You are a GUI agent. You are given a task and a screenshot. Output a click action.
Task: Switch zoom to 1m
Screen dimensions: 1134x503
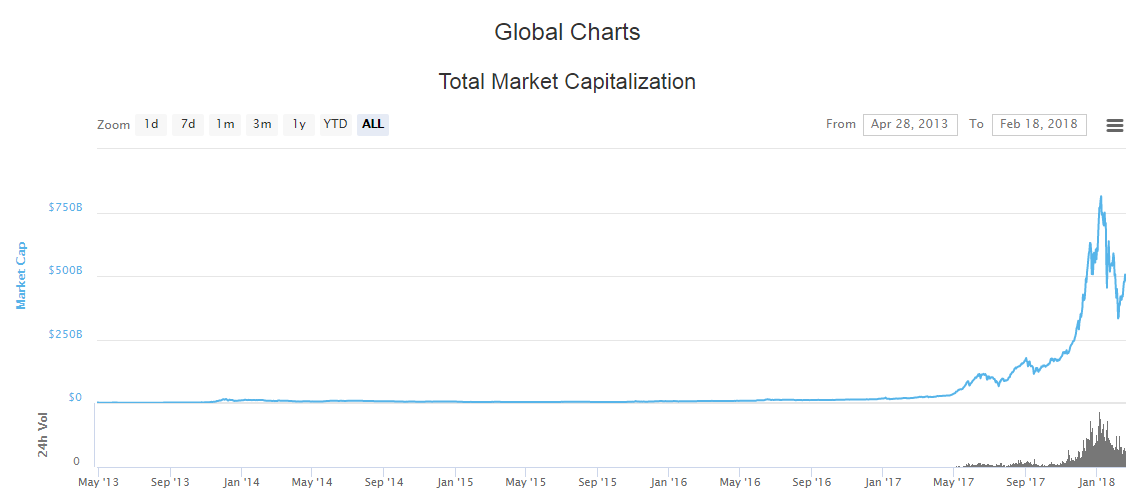tap(225, 124)
